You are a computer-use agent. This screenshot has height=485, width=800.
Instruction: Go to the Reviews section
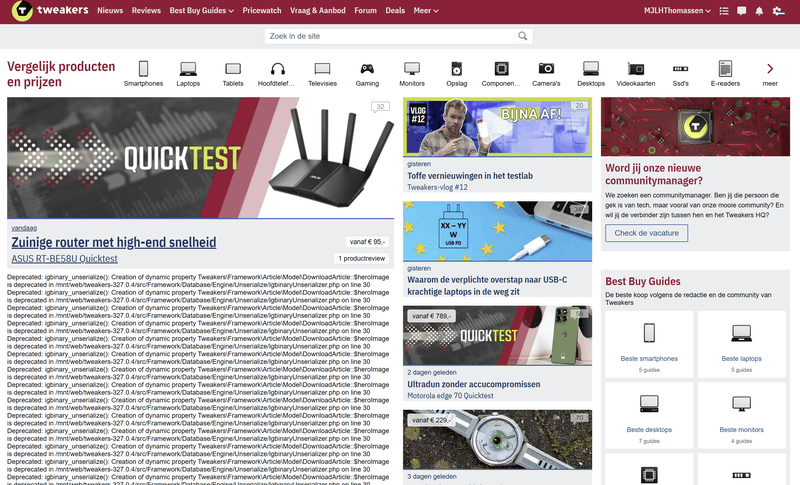[146, 10]
